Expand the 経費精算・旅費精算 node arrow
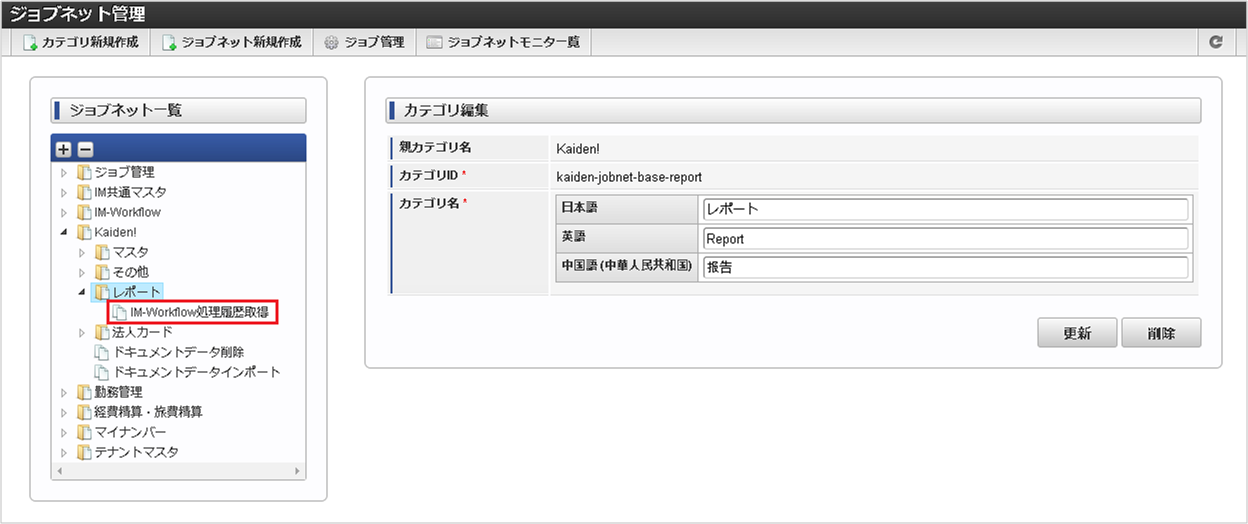Screen dimensions: 1248x524 [x=65, y=412]
